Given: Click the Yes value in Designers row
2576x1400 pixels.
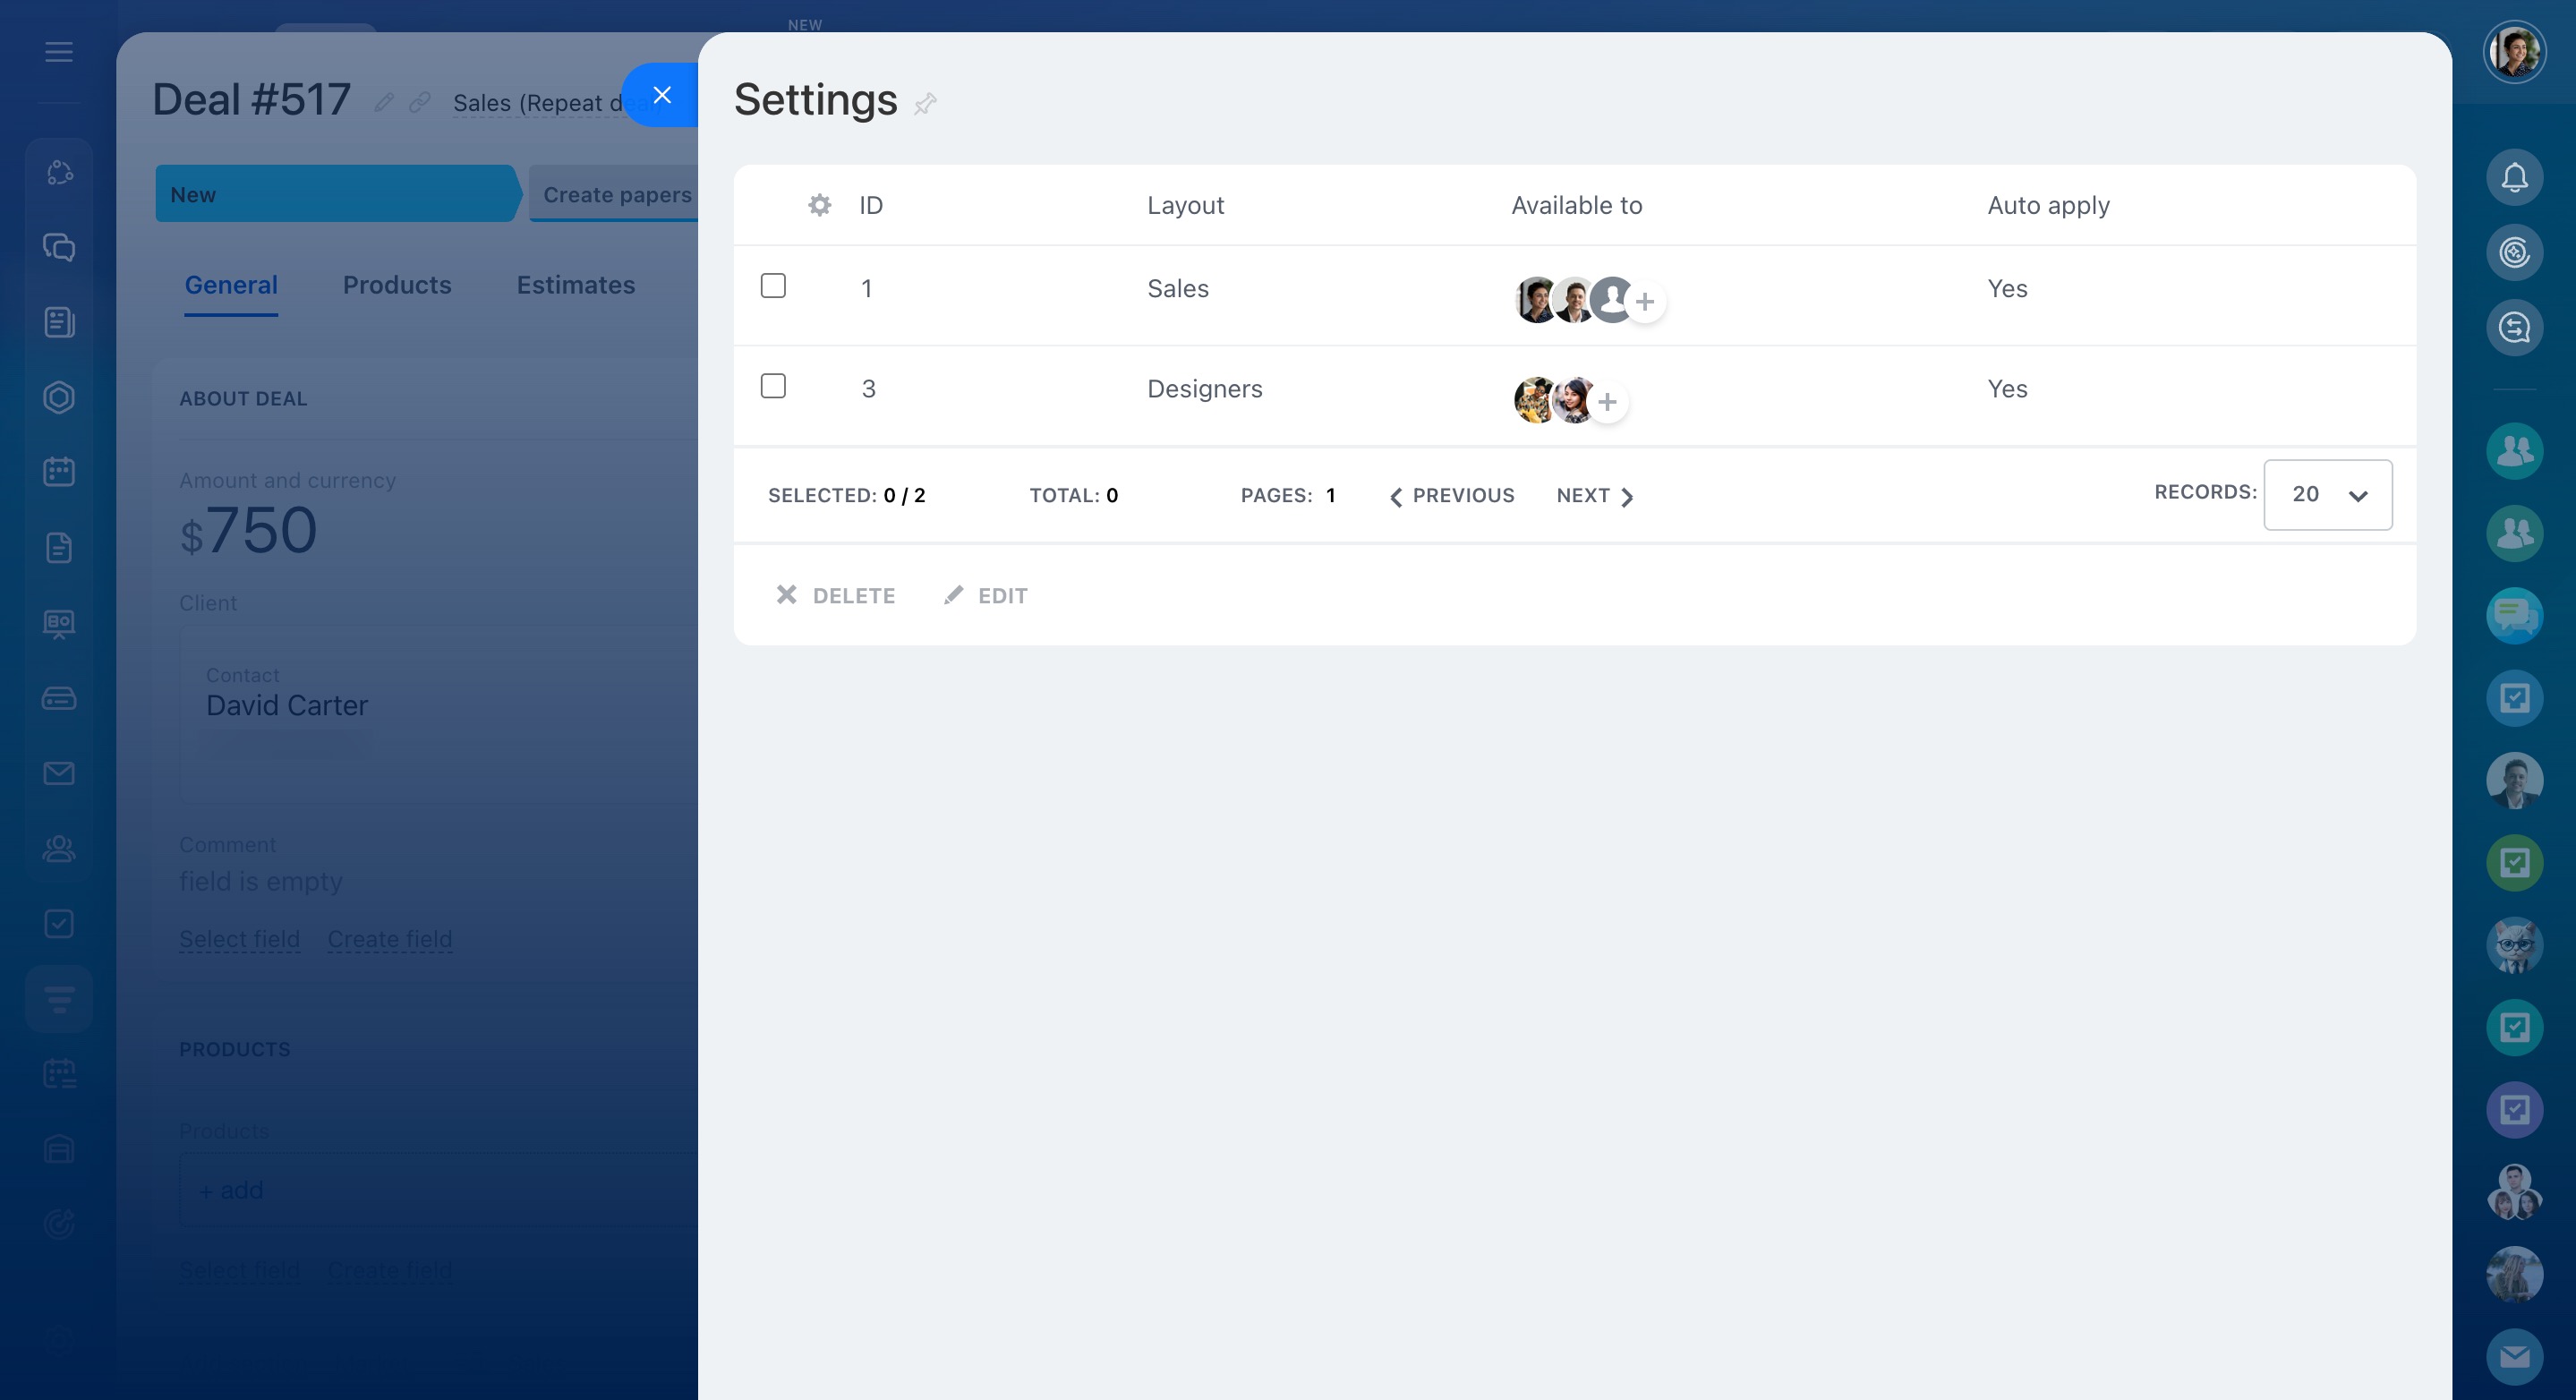Looking at the screenshot, I should [x=2007, y=389].
